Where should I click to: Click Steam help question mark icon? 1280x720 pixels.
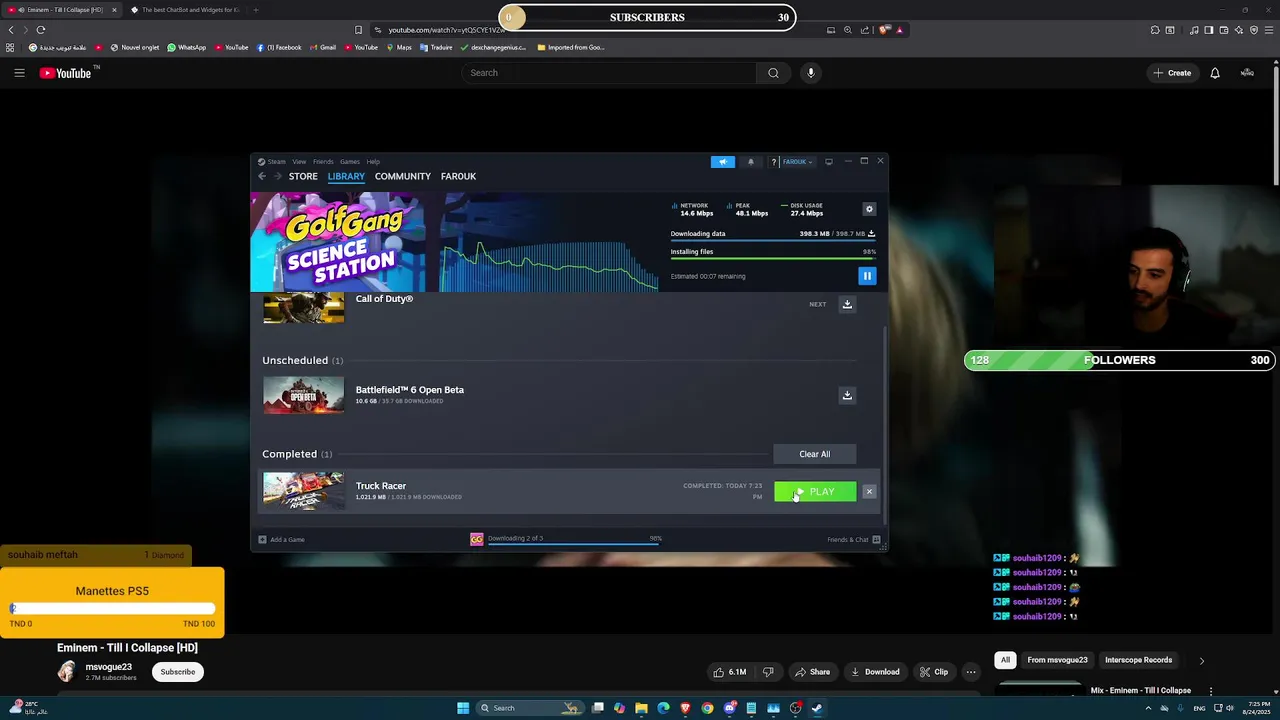[773, 162]
